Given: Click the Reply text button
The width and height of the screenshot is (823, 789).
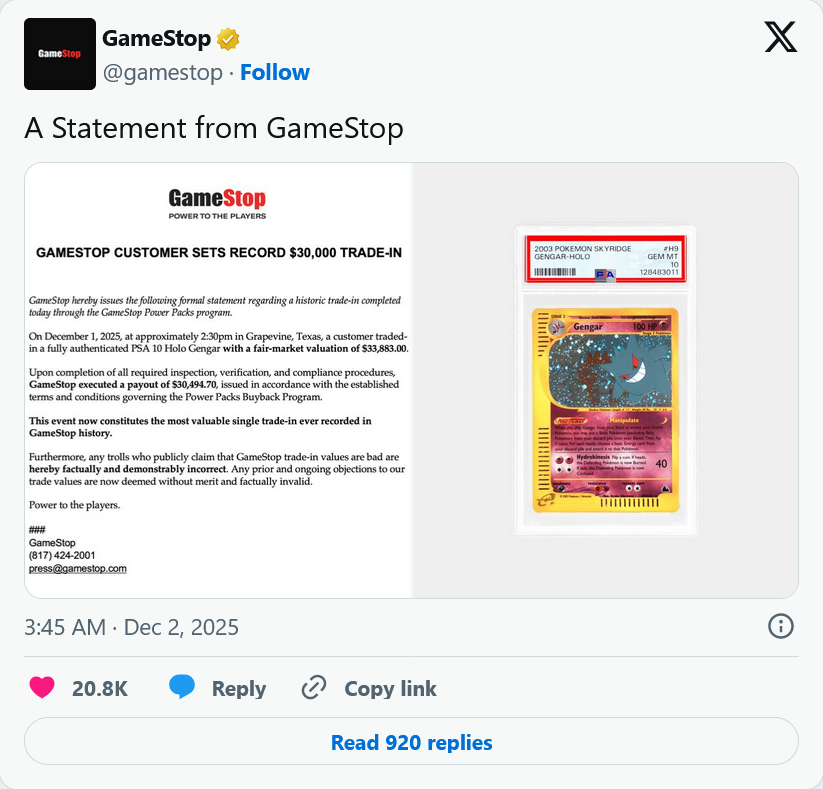Looking at the screenshot, I should tap(239, 689).
